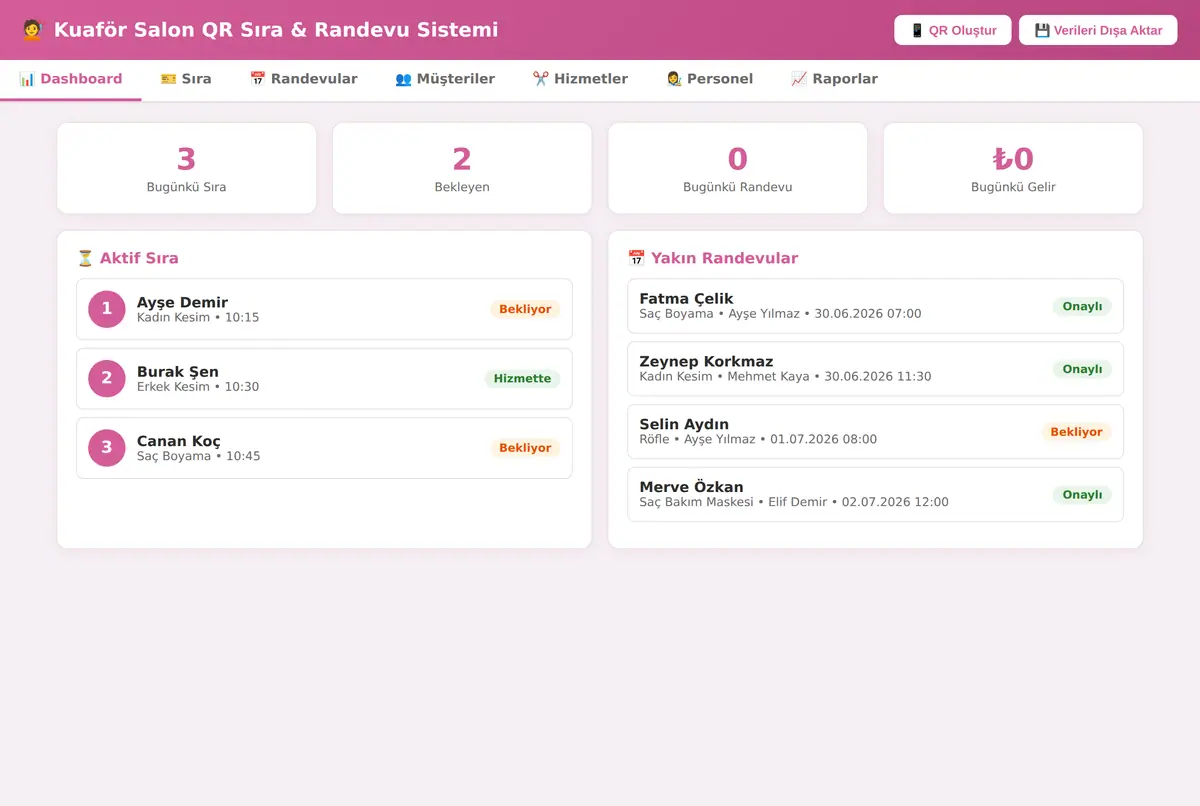Viewport: 1200px width, 806px height.
Task: Click the Aktif Sıra heading
Action: 128,258
